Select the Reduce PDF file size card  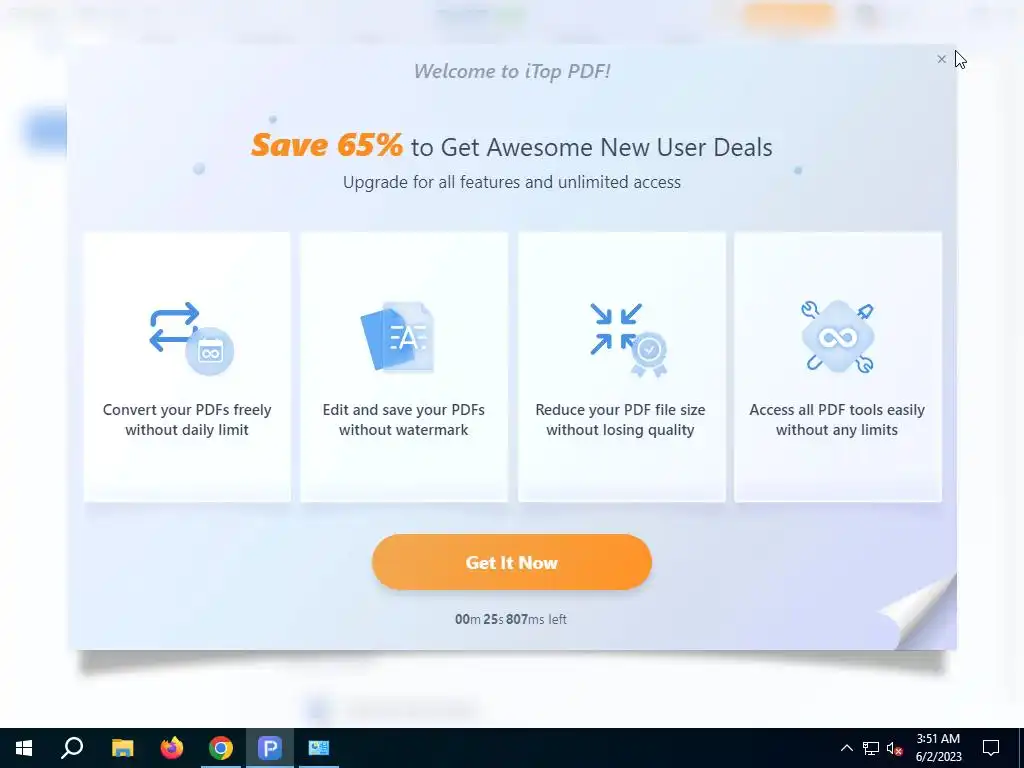(x=621, y=367)
